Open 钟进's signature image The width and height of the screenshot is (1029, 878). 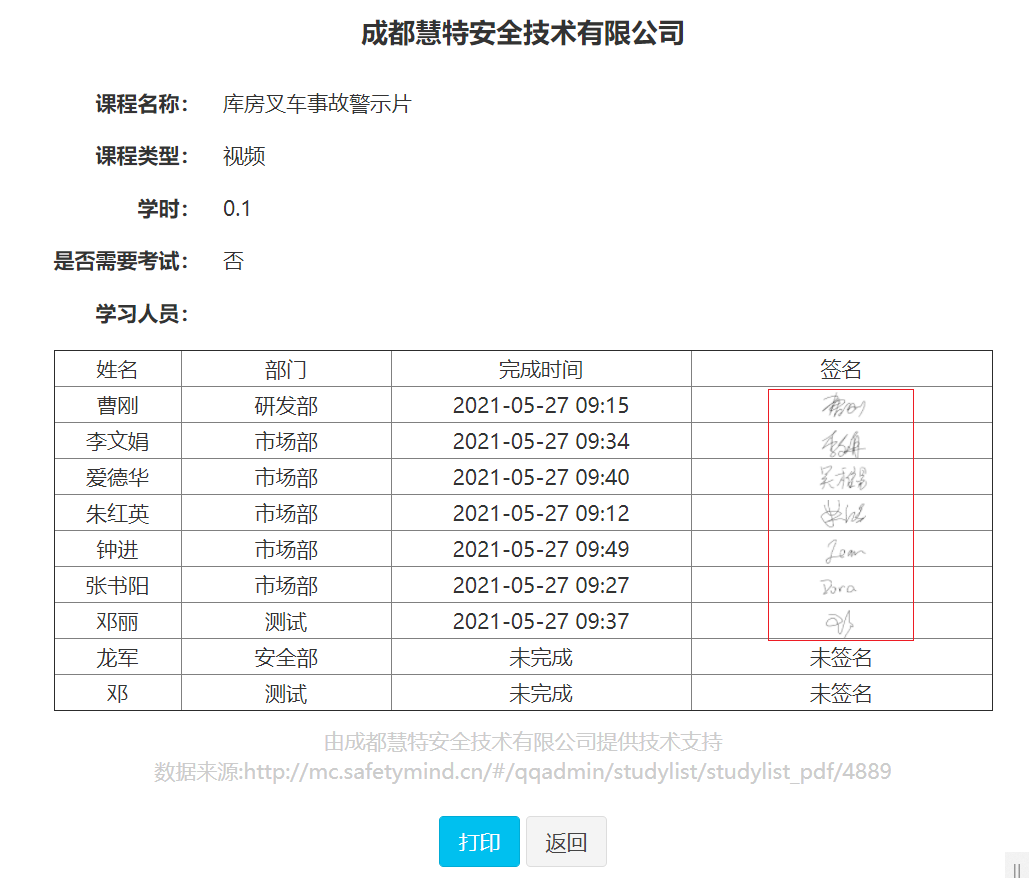point(845,551)
